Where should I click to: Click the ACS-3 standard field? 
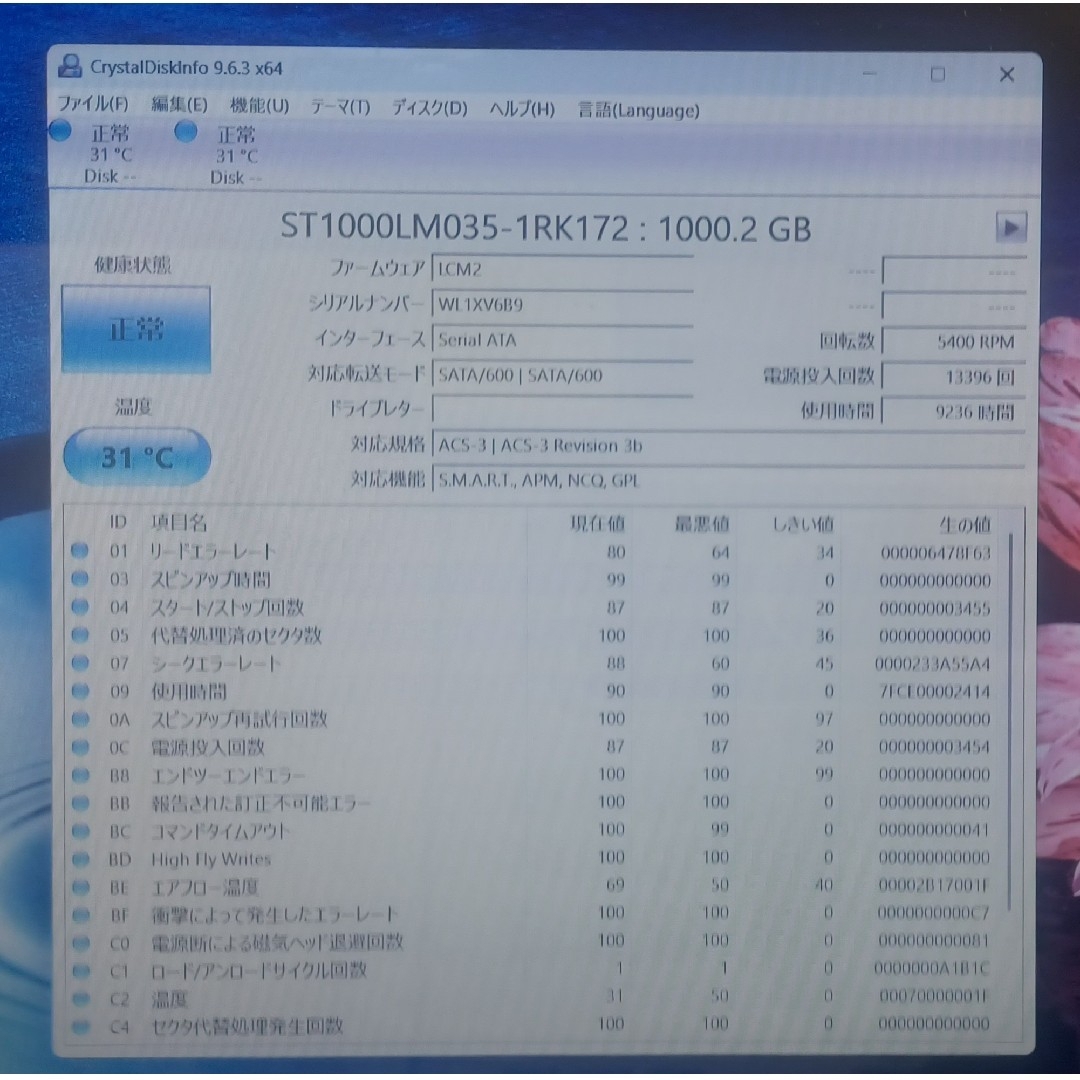(x=729, y=446)
